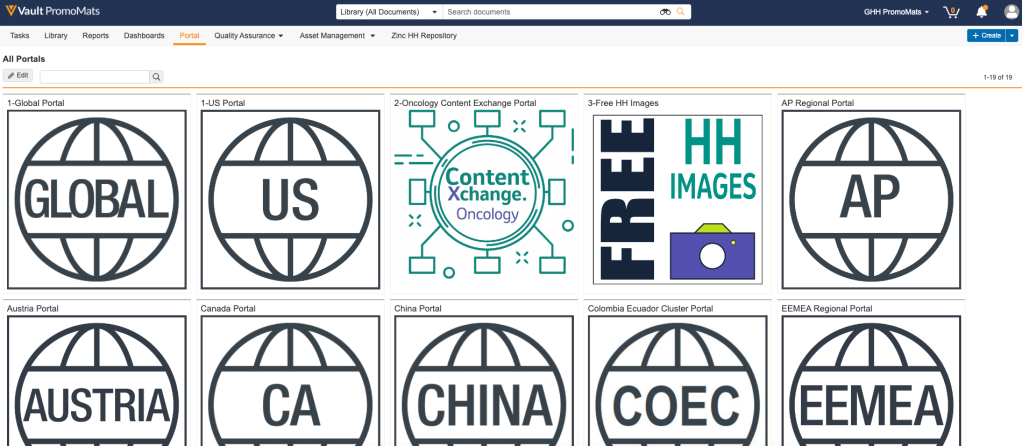Open the Free HH Images thumbnail
1022x446 pixels.
677,200
